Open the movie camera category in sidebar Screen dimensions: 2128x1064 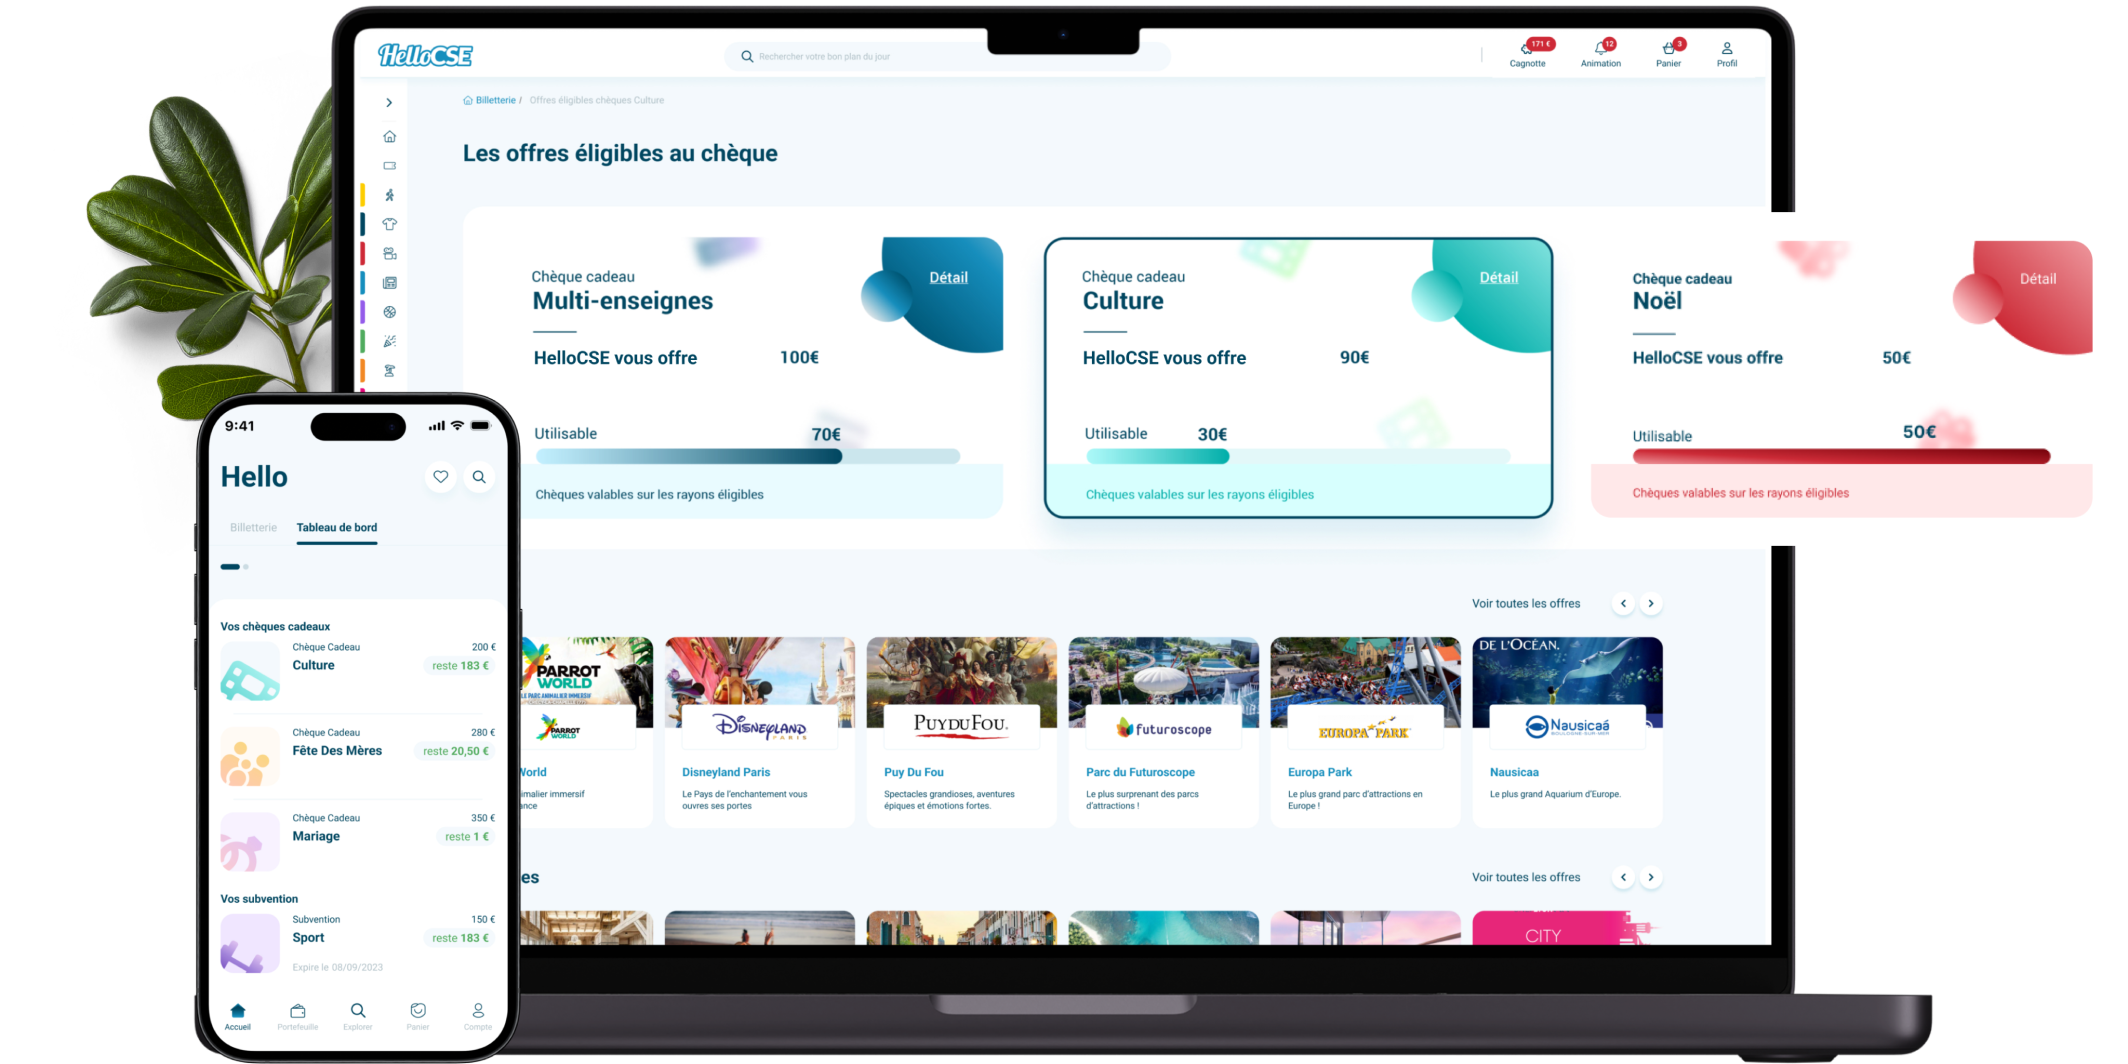click(x=390, y=254)
